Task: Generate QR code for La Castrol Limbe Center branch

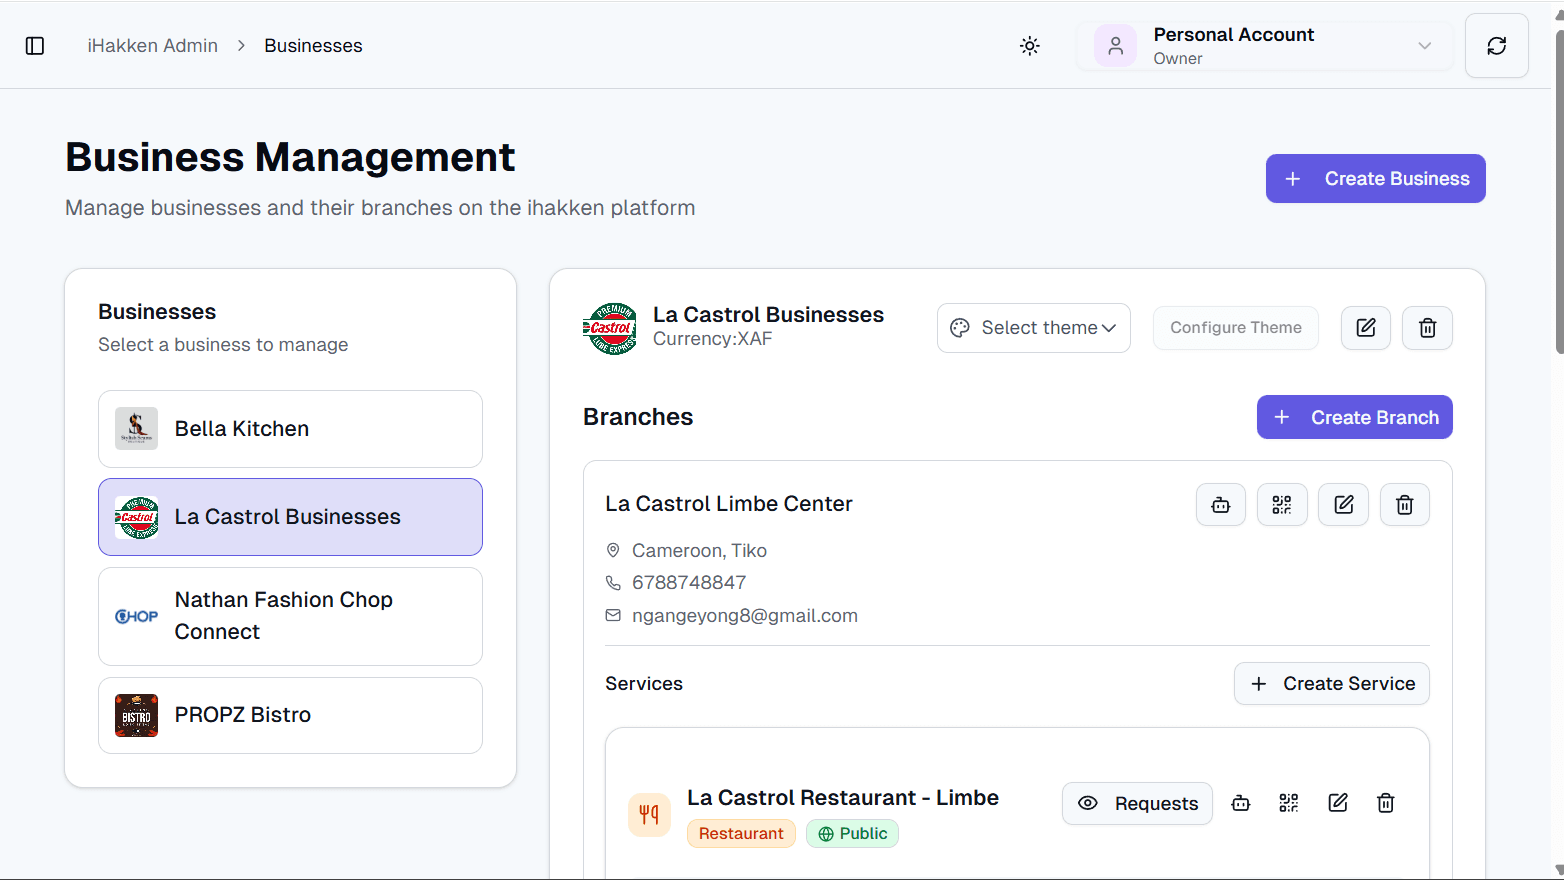Action: [1282, 504]
